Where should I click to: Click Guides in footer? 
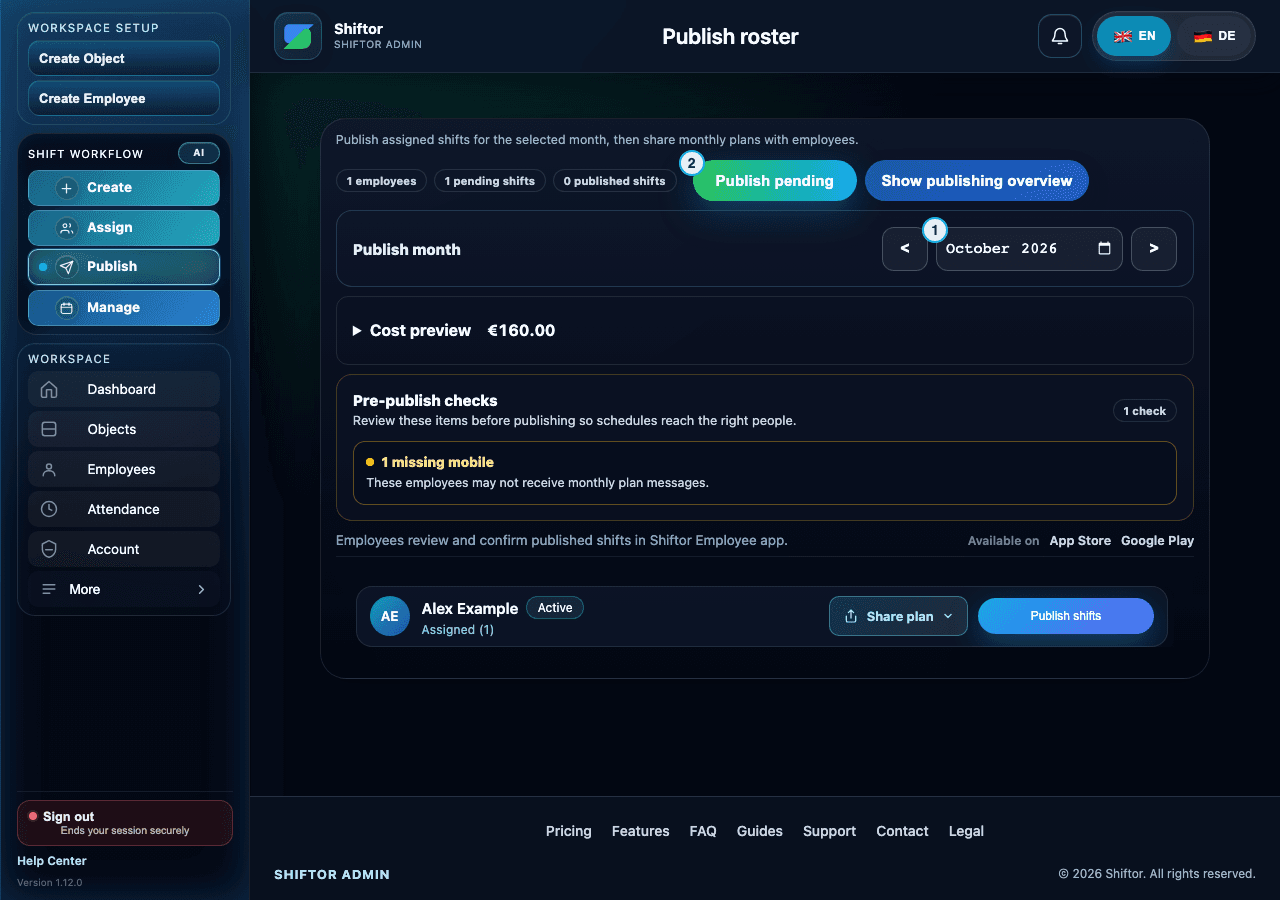(760, 831)
